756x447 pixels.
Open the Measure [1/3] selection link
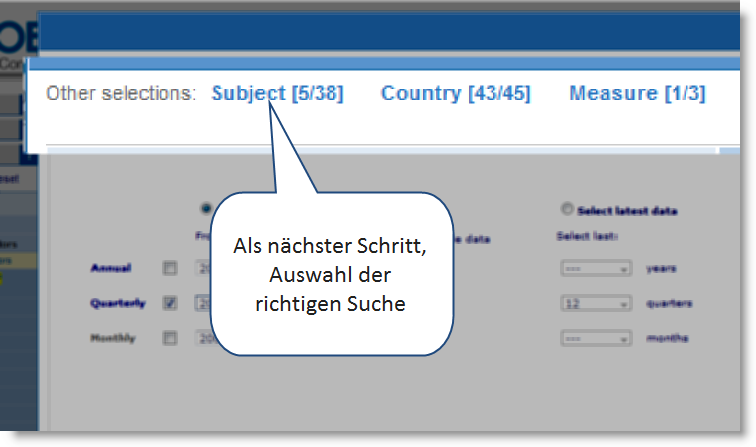point(636,94)
